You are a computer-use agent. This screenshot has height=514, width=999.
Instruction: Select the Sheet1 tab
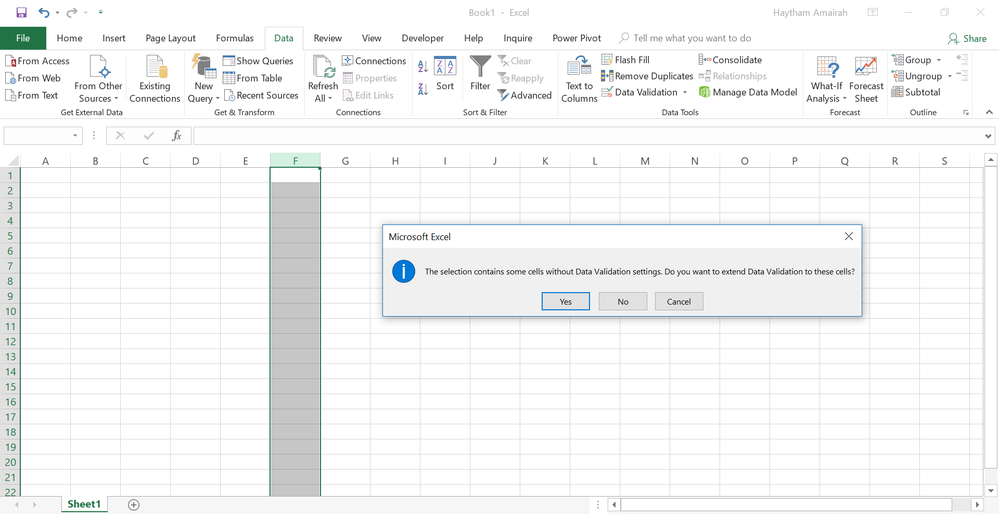pyautogui.click(x=85, y=504)
